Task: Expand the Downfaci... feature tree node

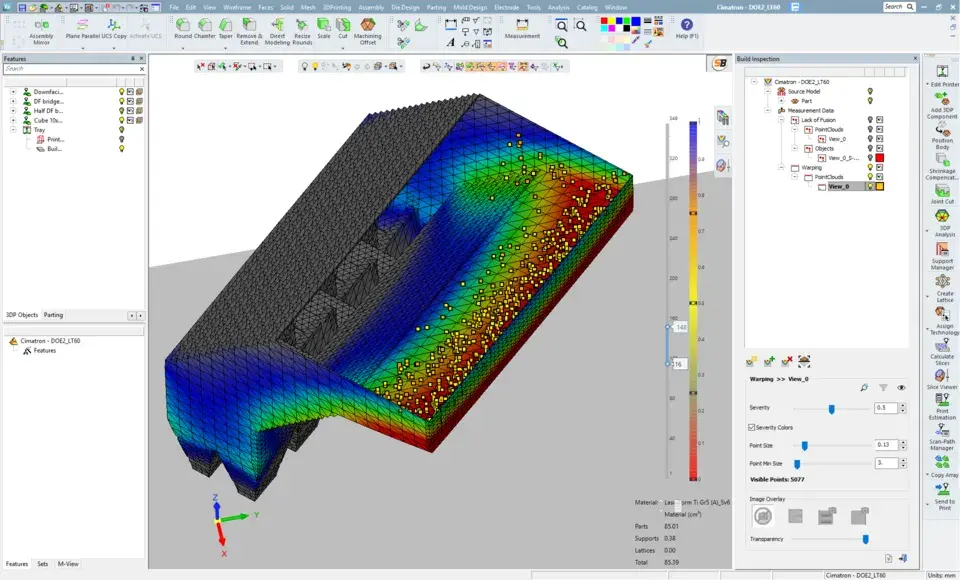Action: tap(13, 92)
